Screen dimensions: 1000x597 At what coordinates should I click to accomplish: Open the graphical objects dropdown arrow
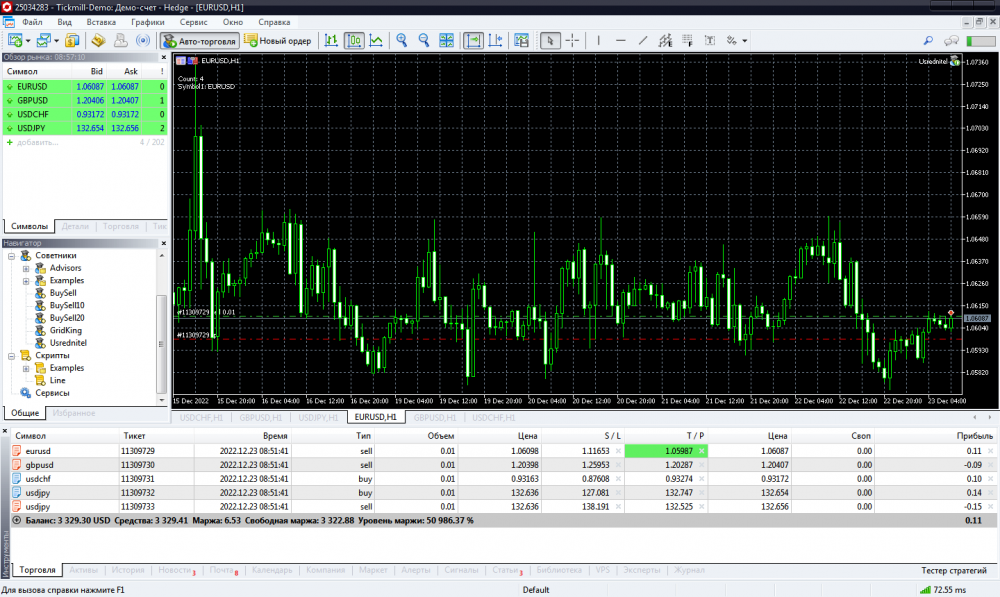coord(744,41)
